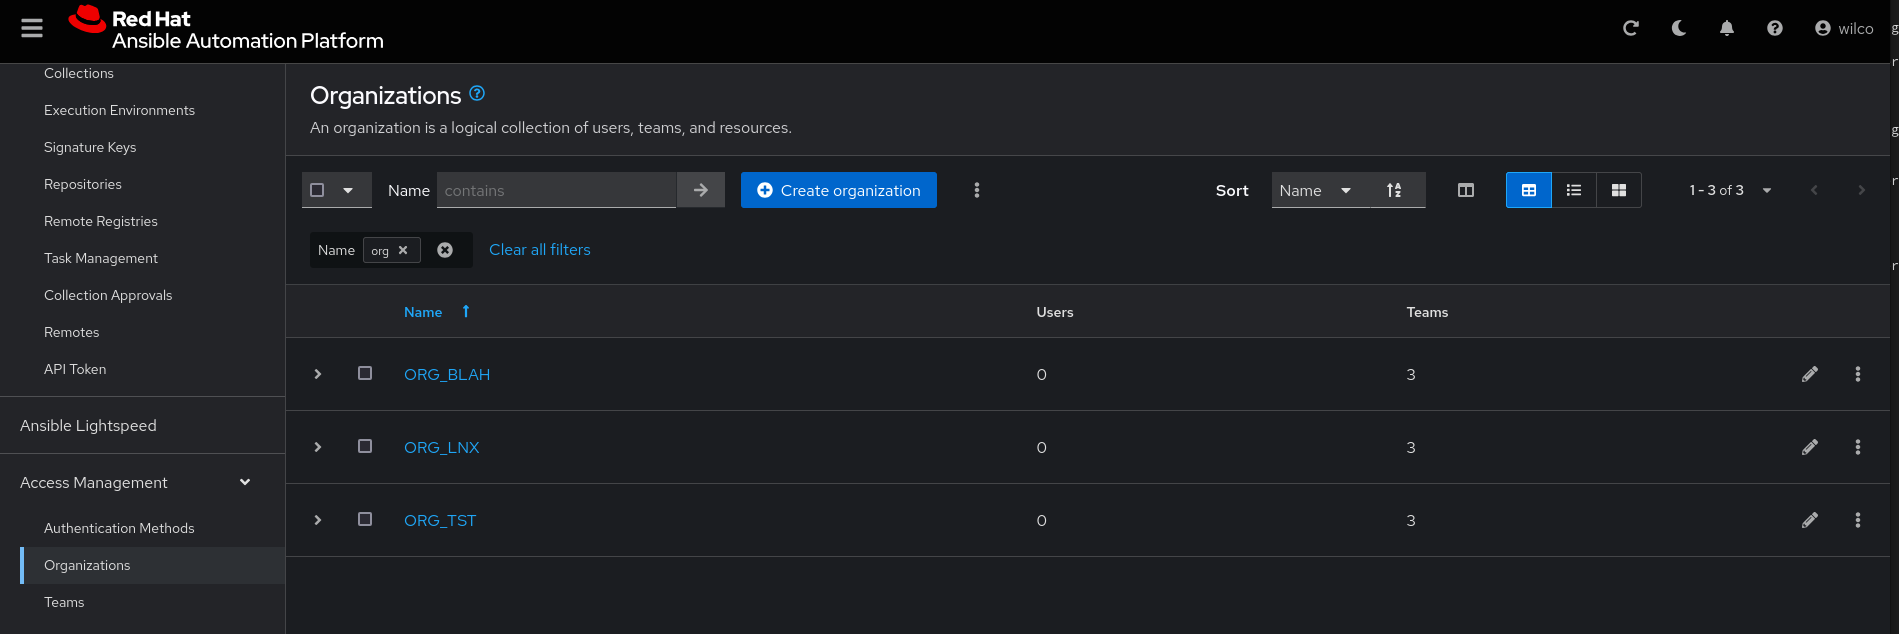Open the ORG_BLAH organization link
Image resolution: width=1899 pixels, height=634 pixels.
coord(447,374)
